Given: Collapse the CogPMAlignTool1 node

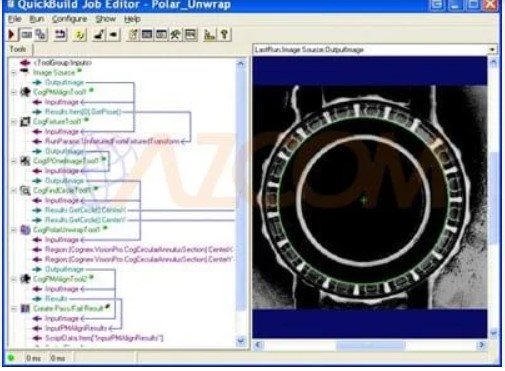Looking at the screenshot, I should pyautogui.click(x=14, y=92).
